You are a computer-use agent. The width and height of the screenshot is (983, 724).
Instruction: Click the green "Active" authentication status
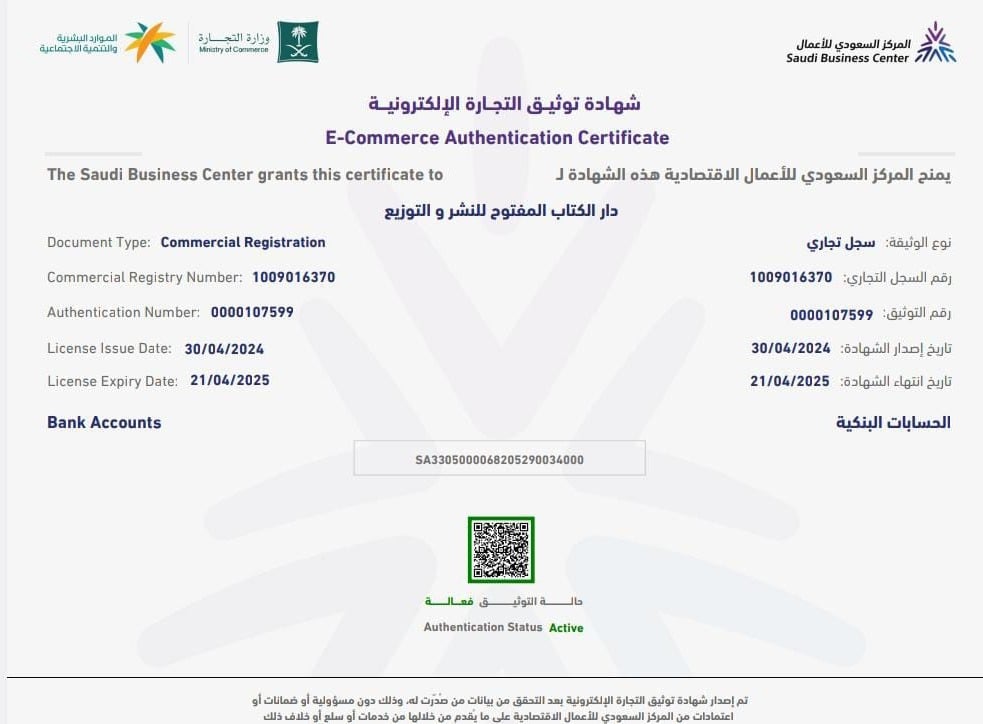click(566, 628)
